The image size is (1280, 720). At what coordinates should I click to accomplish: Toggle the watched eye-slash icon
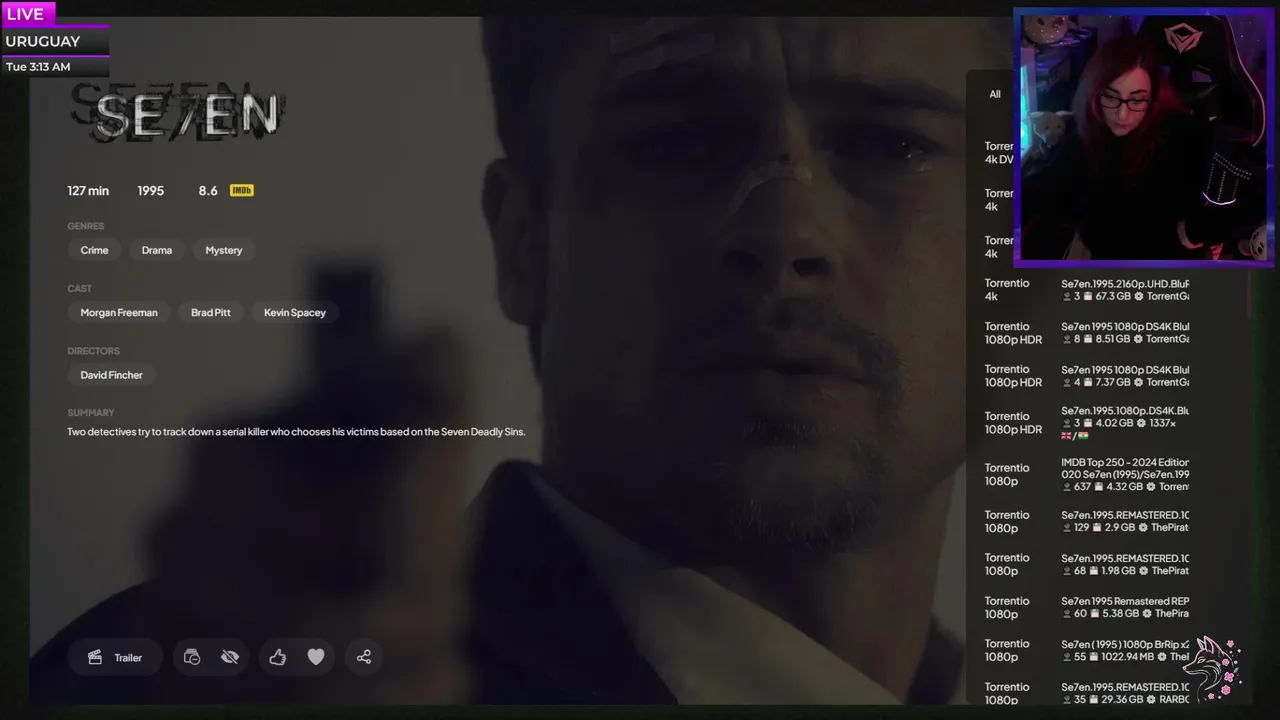point(230,657)
